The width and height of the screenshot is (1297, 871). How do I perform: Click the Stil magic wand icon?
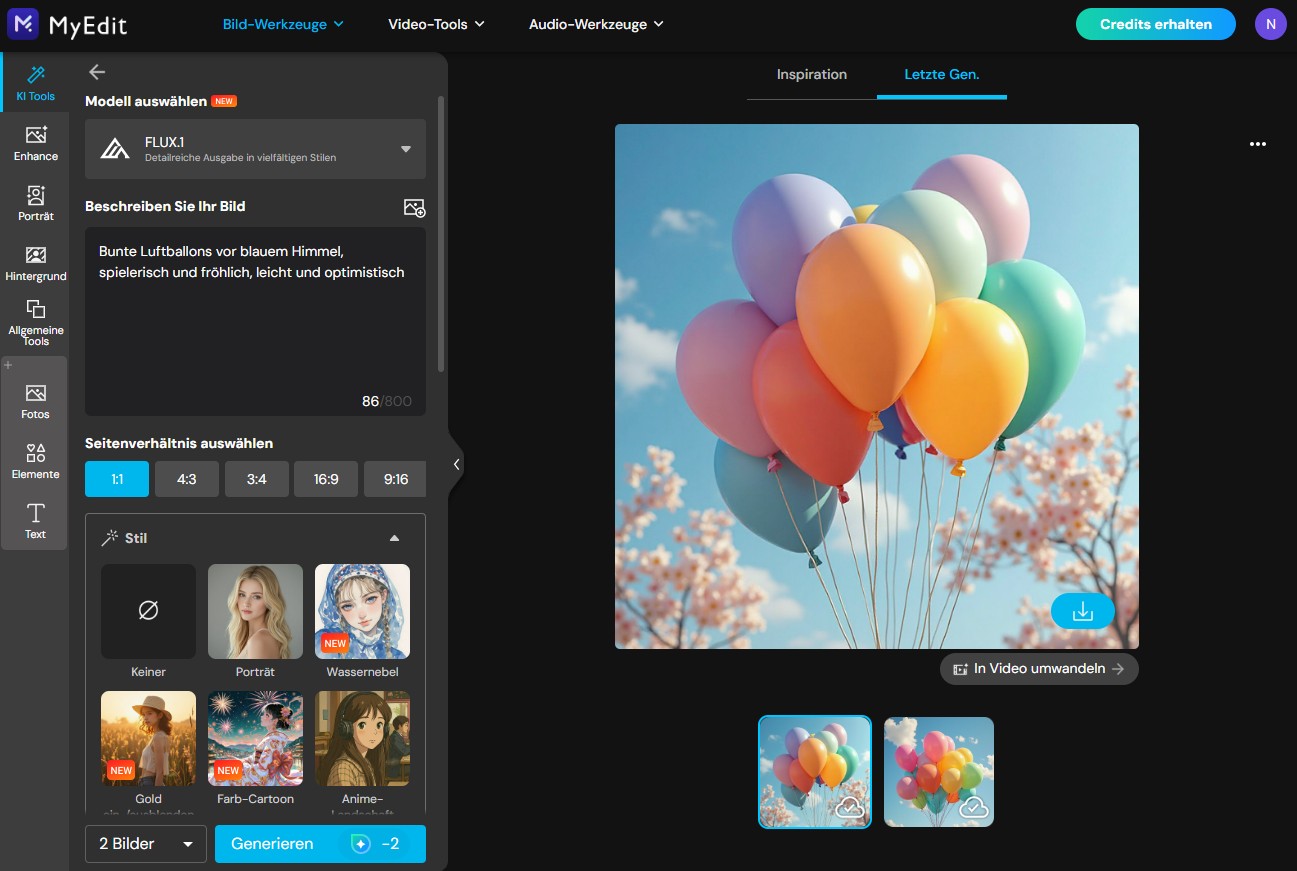pos(110,538)
